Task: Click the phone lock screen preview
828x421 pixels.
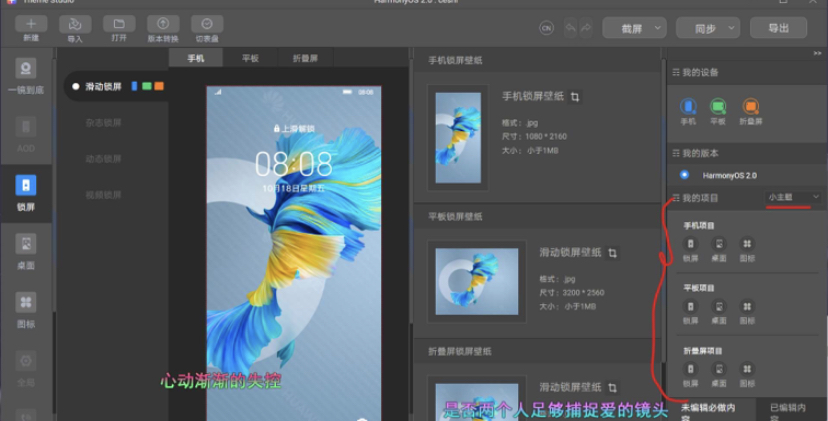Action: tap(294, 254)
